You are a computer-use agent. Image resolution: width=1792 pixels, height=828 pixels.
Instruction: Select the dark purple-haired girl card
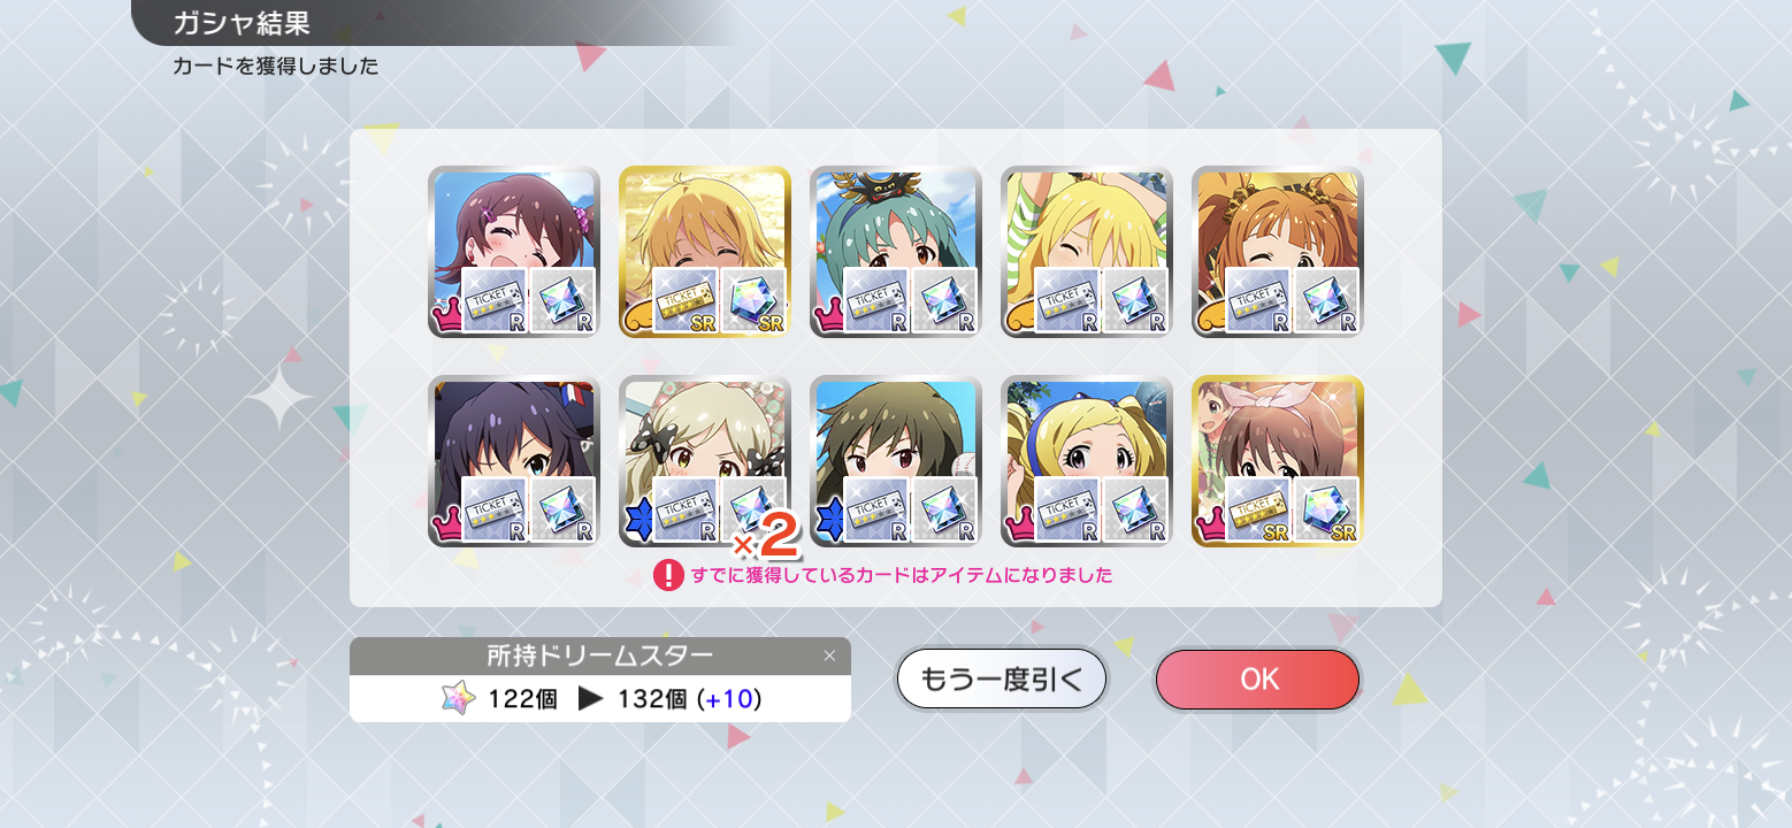tap(514, 462)
